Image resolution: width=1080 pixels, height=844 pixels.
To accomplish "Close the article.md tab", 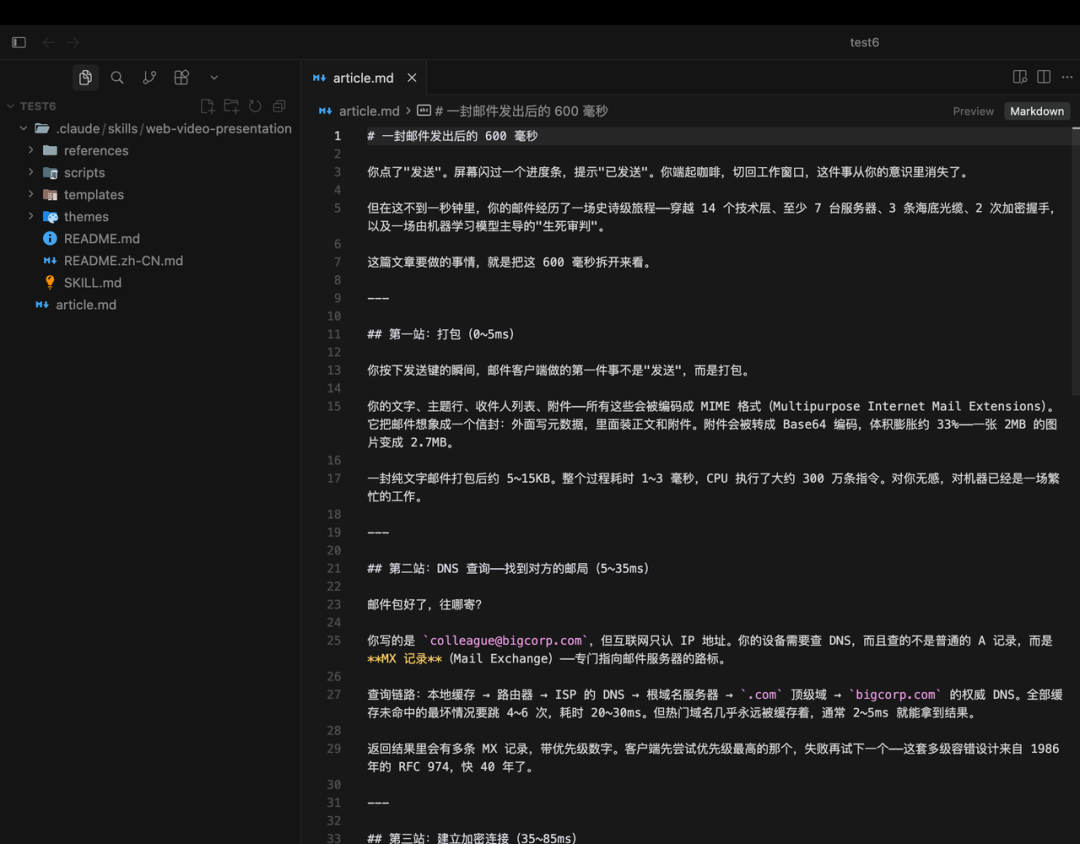I will (412, 78).
